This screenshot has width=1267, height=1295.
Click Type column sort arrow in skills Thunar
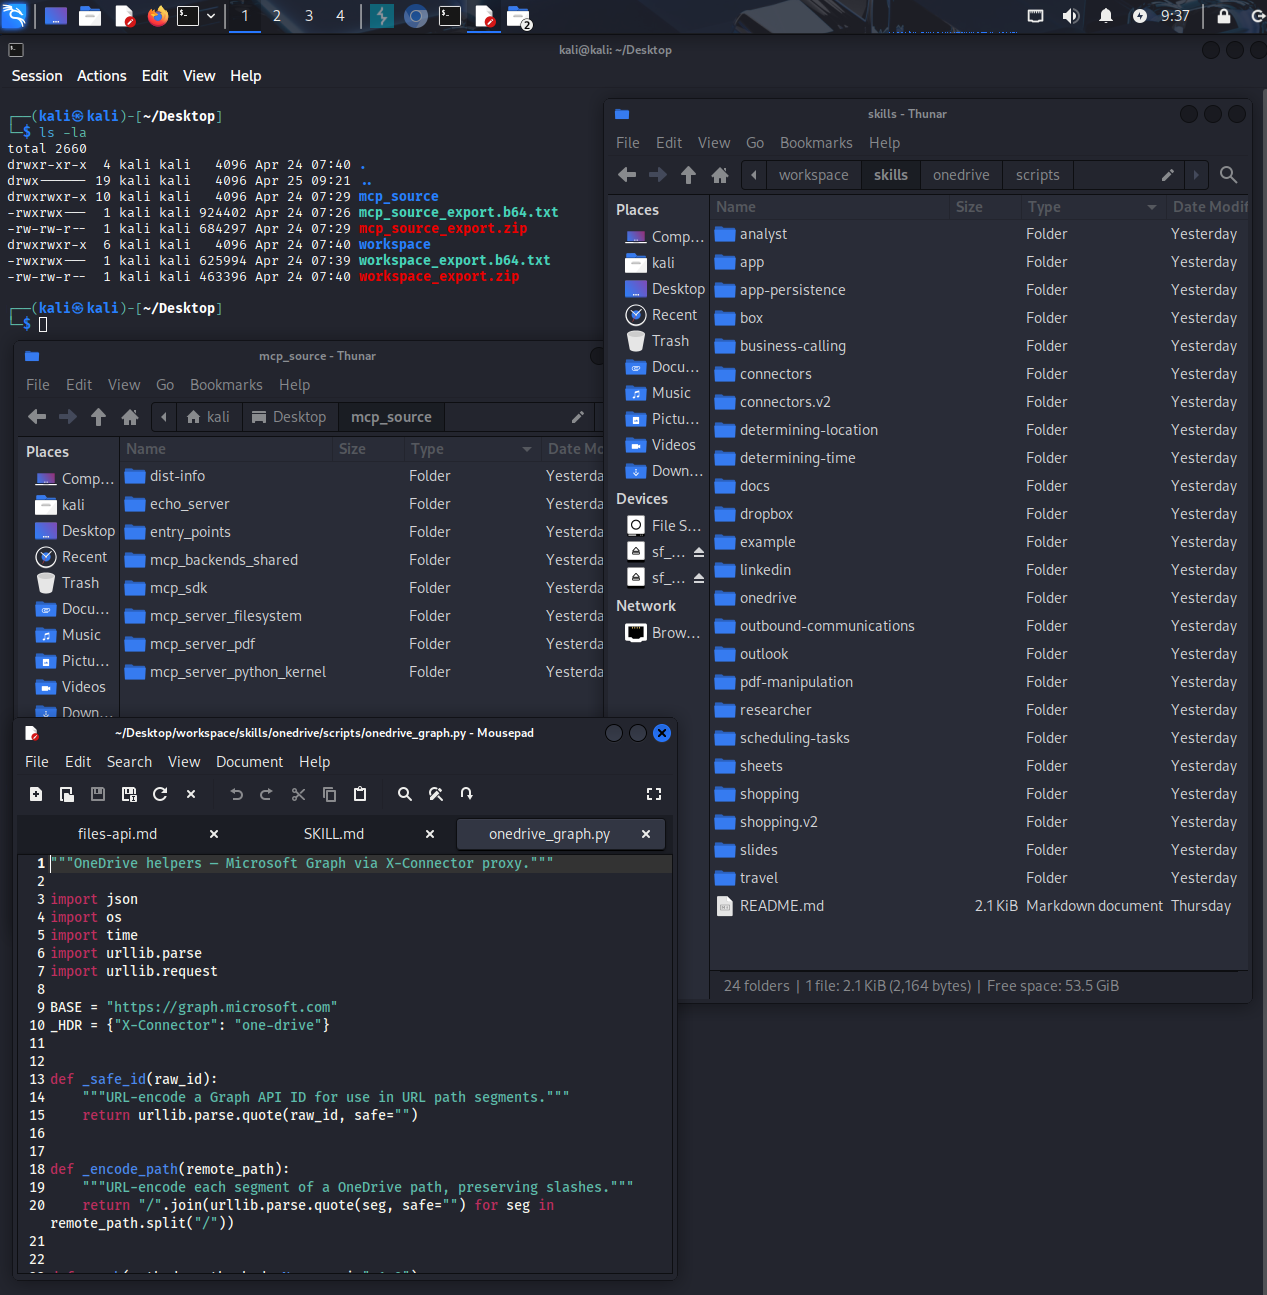1151,207
